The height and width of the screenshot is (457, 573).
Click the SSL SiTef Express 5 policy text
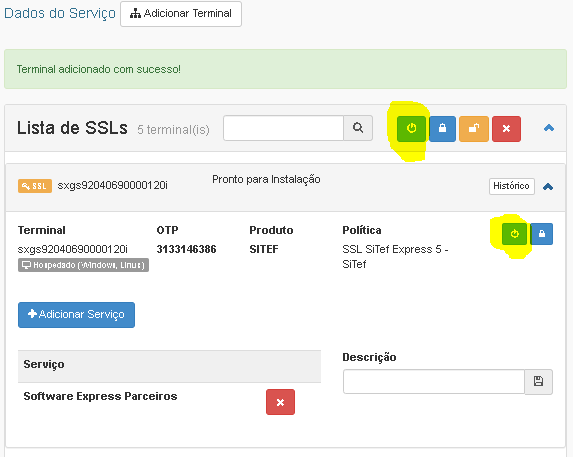[x=395, y=256]
